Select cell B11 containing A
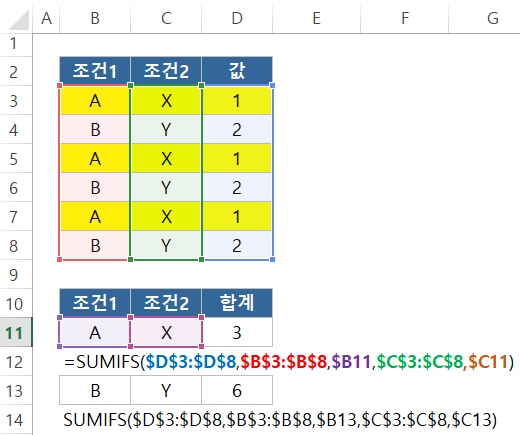 pos(95,332)
